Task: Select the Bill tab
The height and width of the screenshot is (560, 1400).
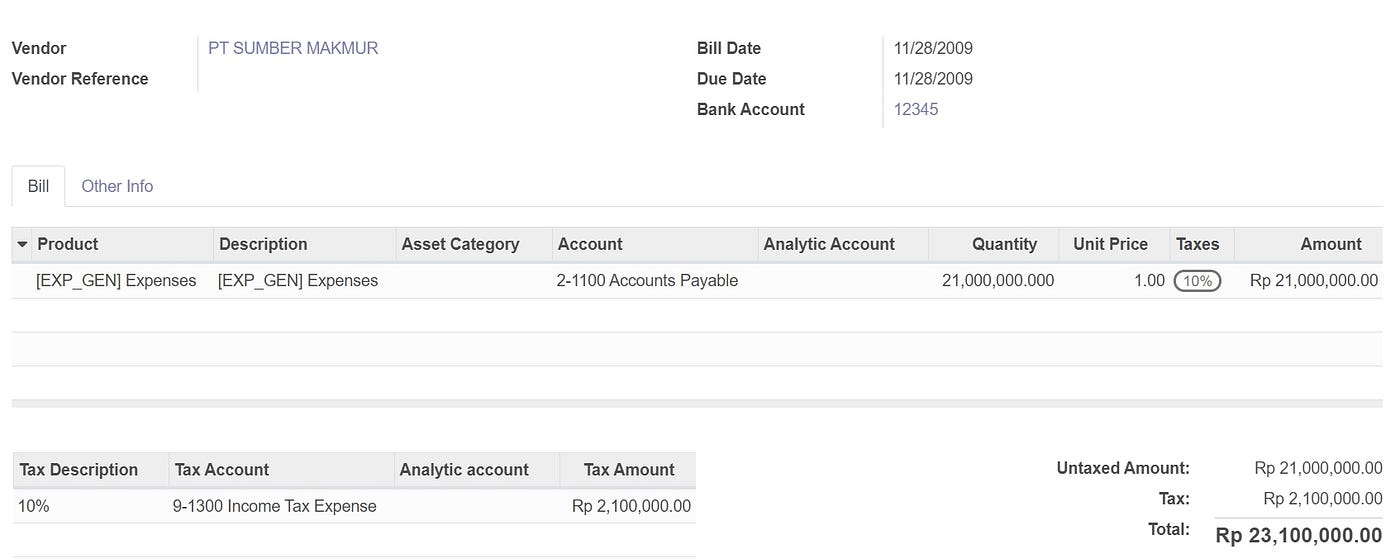Action: pyautogui.click(x=38, y=186)
